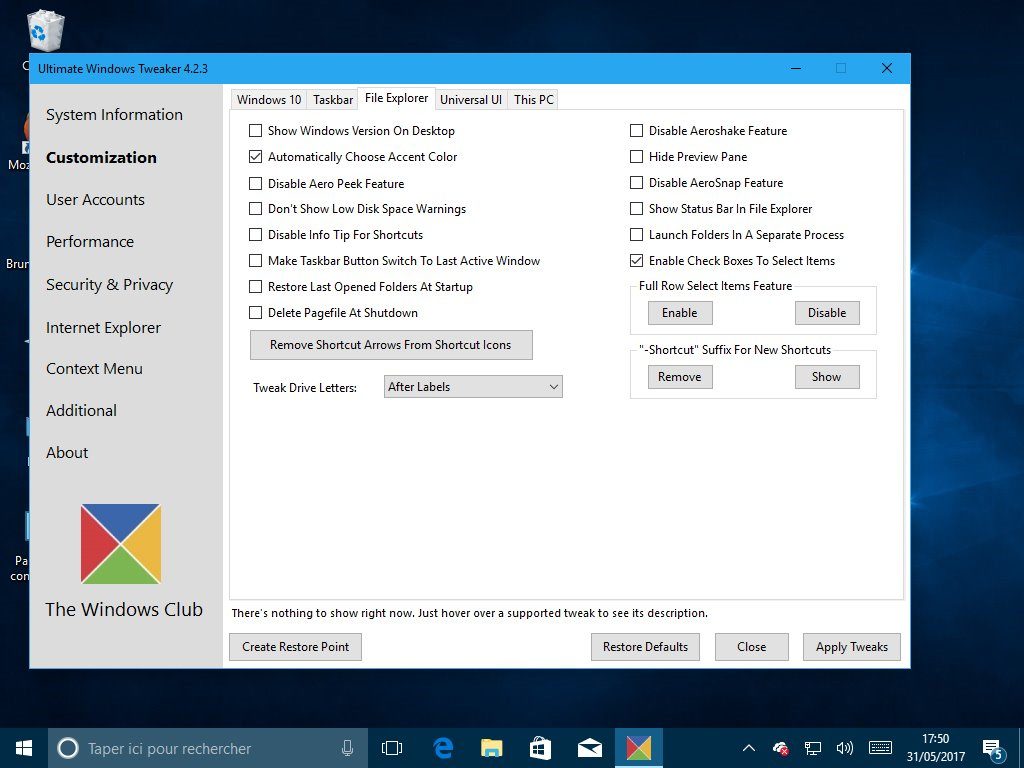Screen dimensions: 1024x768
Task: Click the Recycle Bin desktop icon
Action: pyautogui.click(x=45, y=31)
